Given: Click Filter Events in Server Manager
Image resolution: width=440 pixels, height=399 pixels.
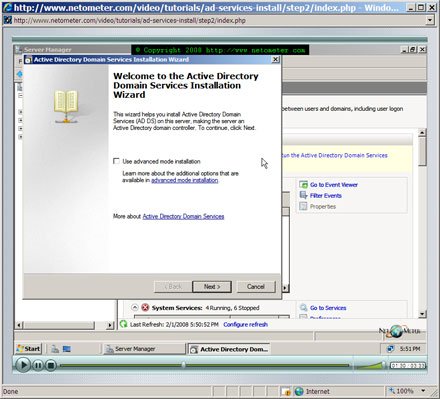Looking at the screenshot, I should tap(326, 196).
